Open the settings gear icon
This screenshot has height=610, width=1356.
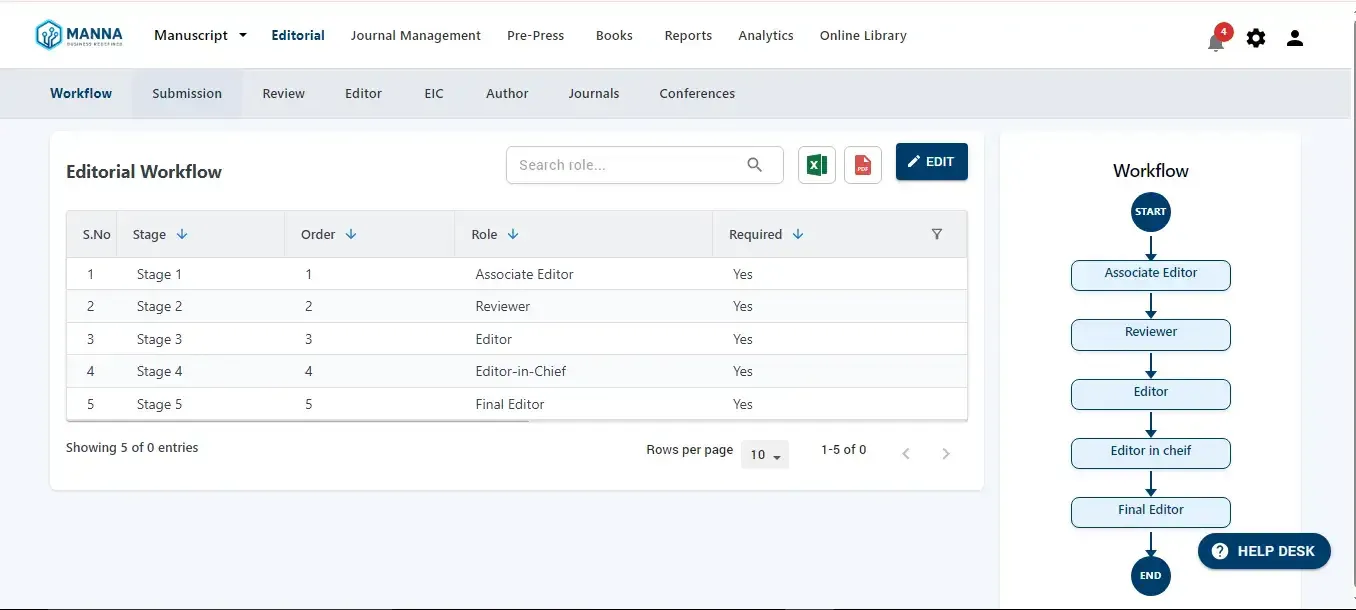tap(1256, 38)
